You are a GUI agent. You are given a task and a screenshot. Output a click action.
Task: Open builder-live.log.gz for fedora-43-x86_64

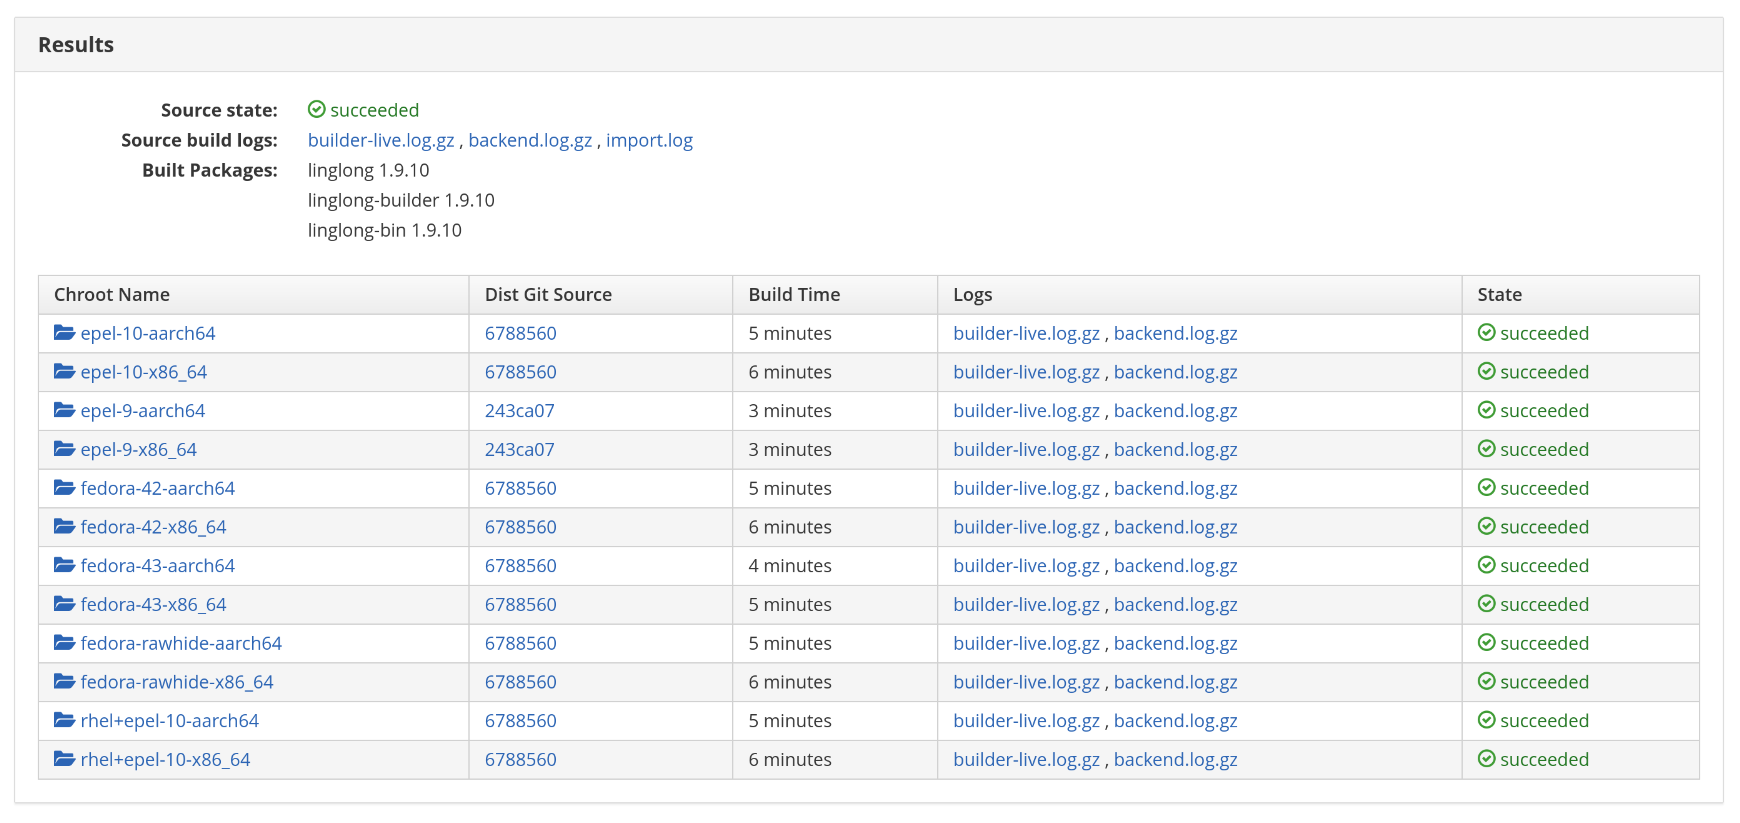[1026, 604]
